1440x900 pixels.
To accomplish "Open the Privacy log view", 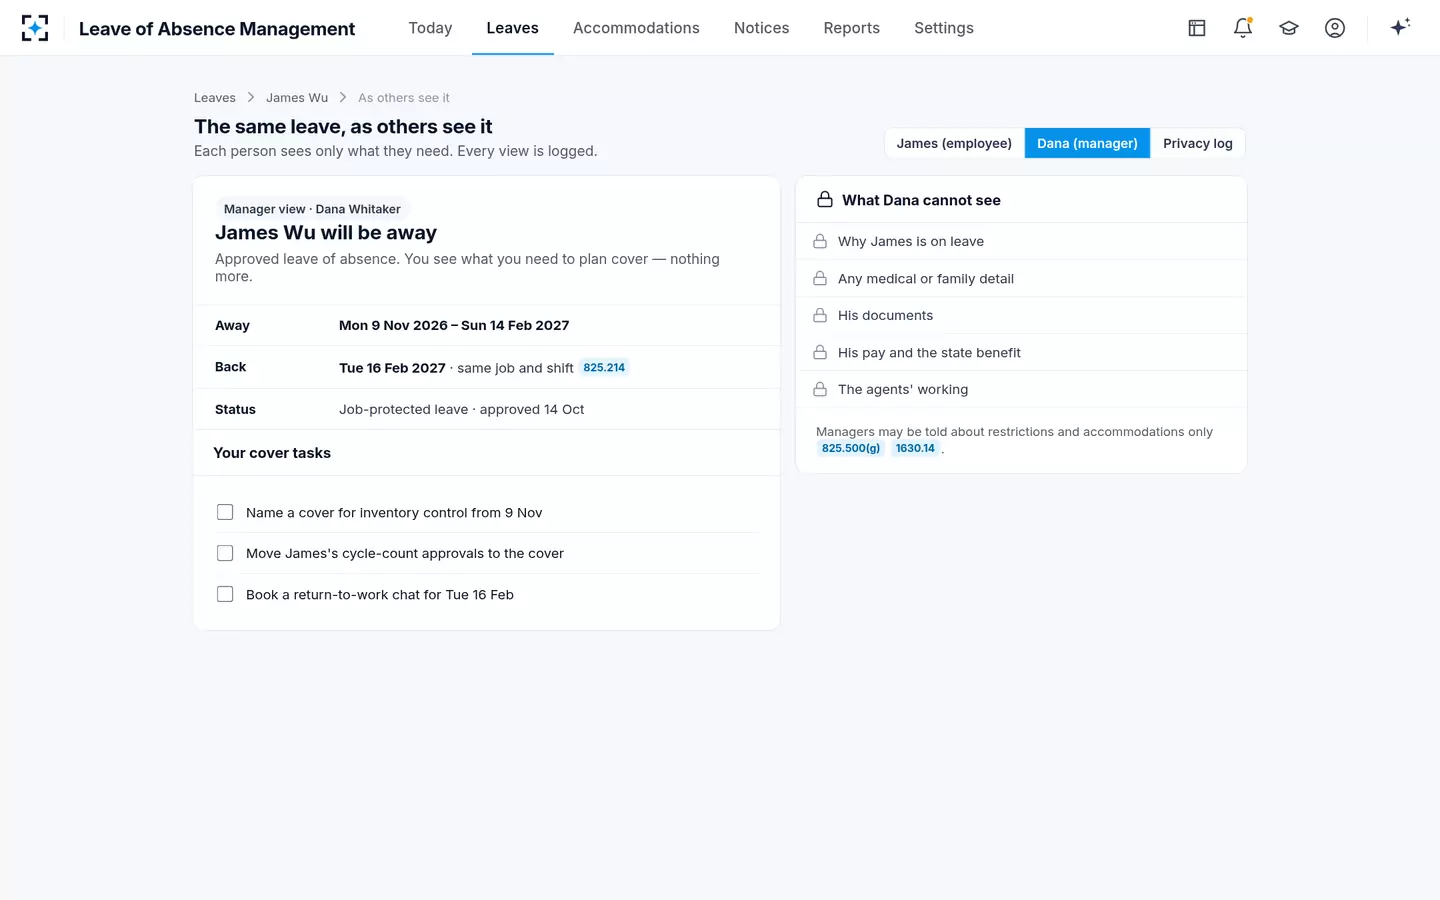I will point(1197,143).
